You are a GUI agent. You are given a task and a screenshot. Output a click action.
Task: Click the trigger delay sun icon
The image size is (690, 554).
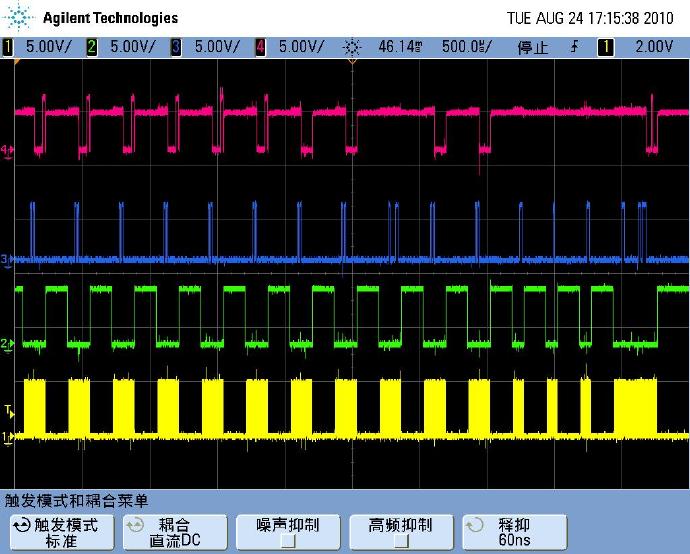[x=352, y=47]
